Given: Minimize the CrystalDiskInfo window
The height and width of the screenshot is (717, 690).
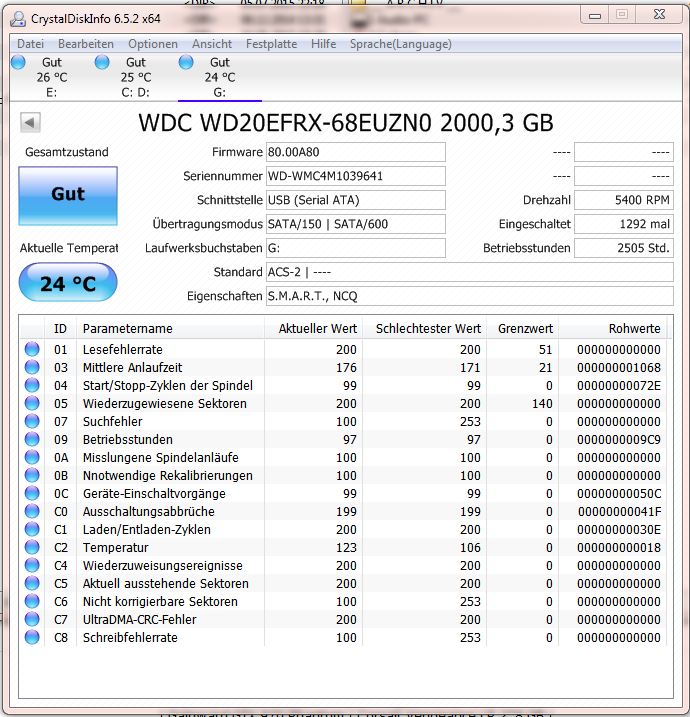Looking at the screenshot, I should 595,16.
